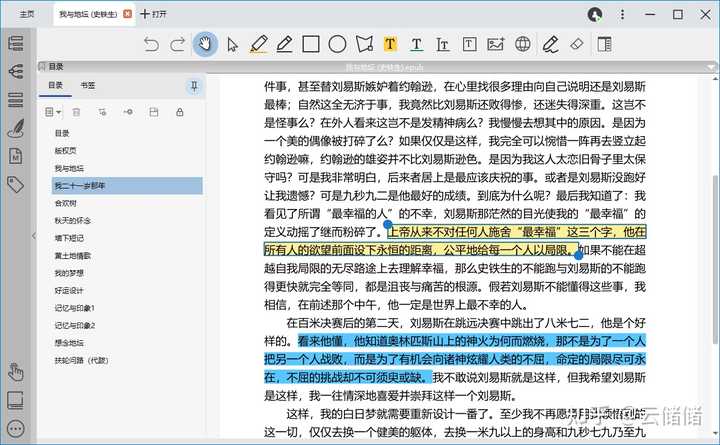Image resolution: width=720 pixels, height=445 pixels.
Task: Select the eraser tool
Action: click(577, 44)
